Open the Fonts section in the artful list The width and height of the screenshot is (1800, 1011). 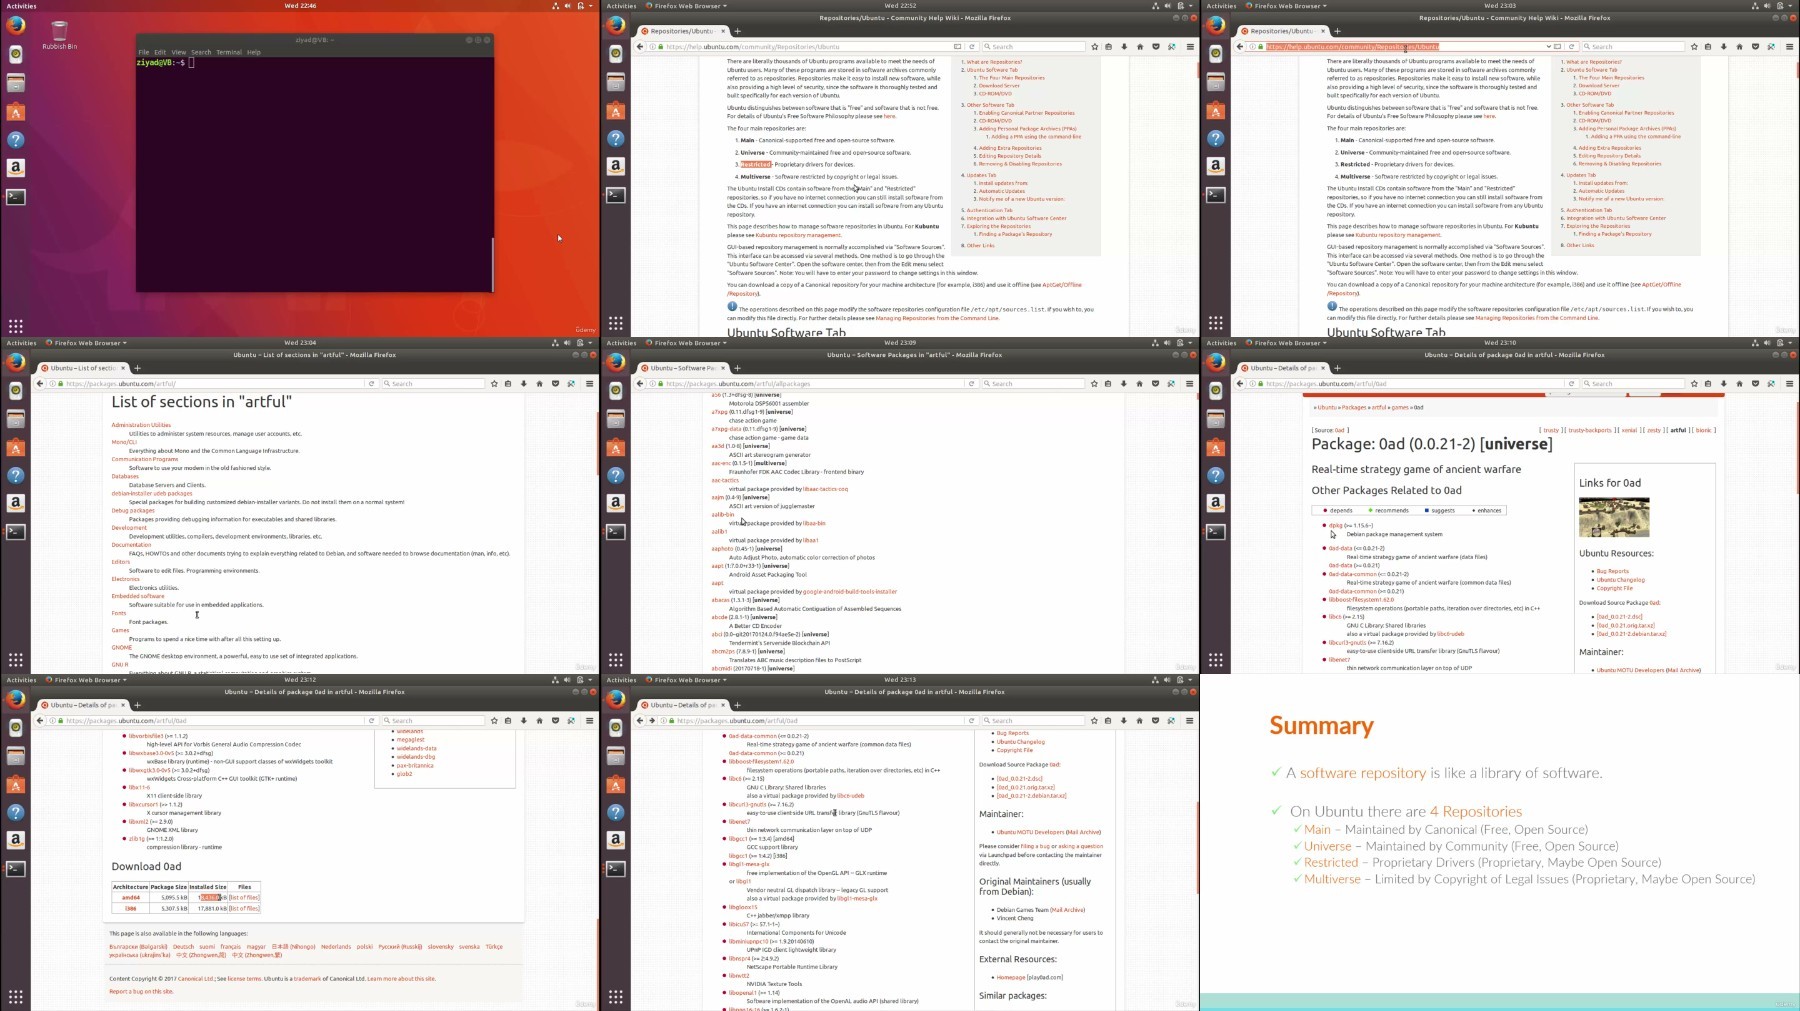119,613
